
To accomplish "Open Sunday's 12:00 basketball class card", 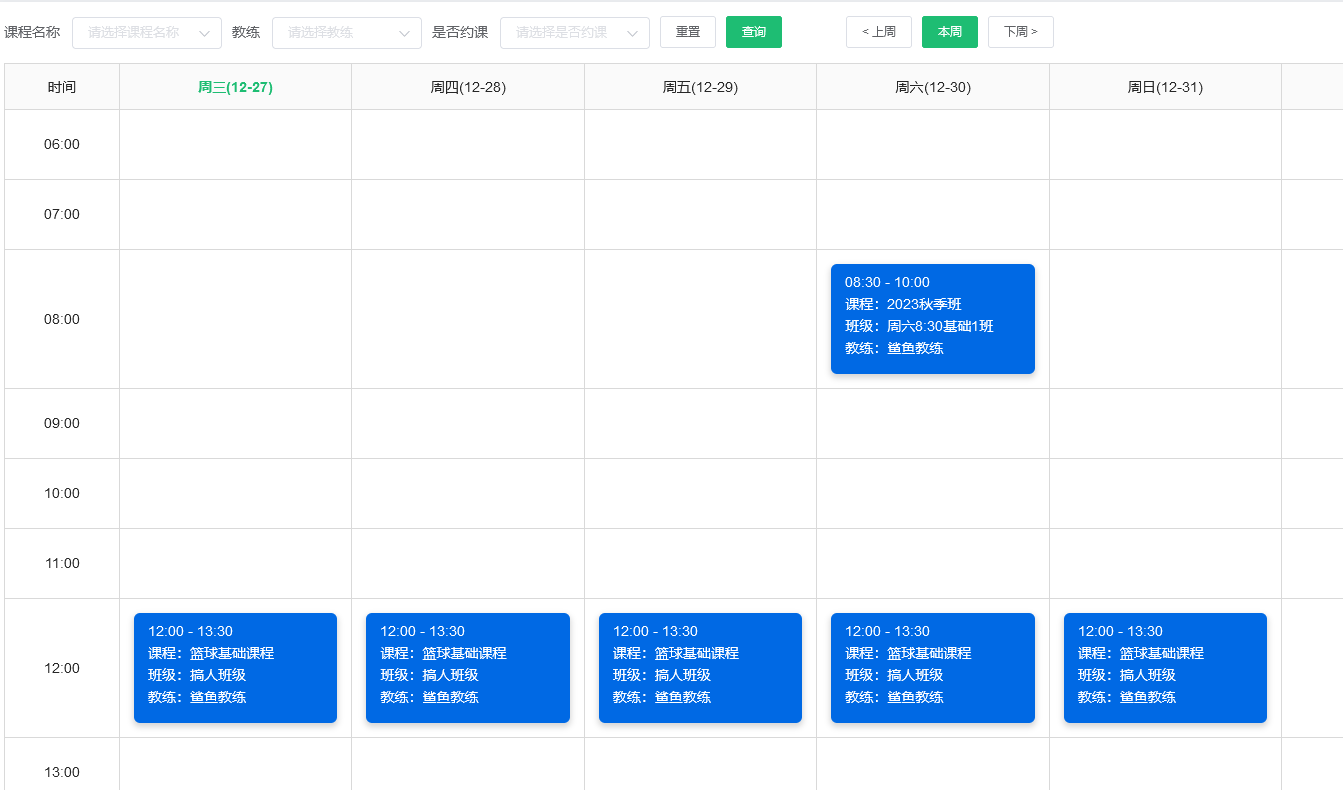I will 1164,667.
